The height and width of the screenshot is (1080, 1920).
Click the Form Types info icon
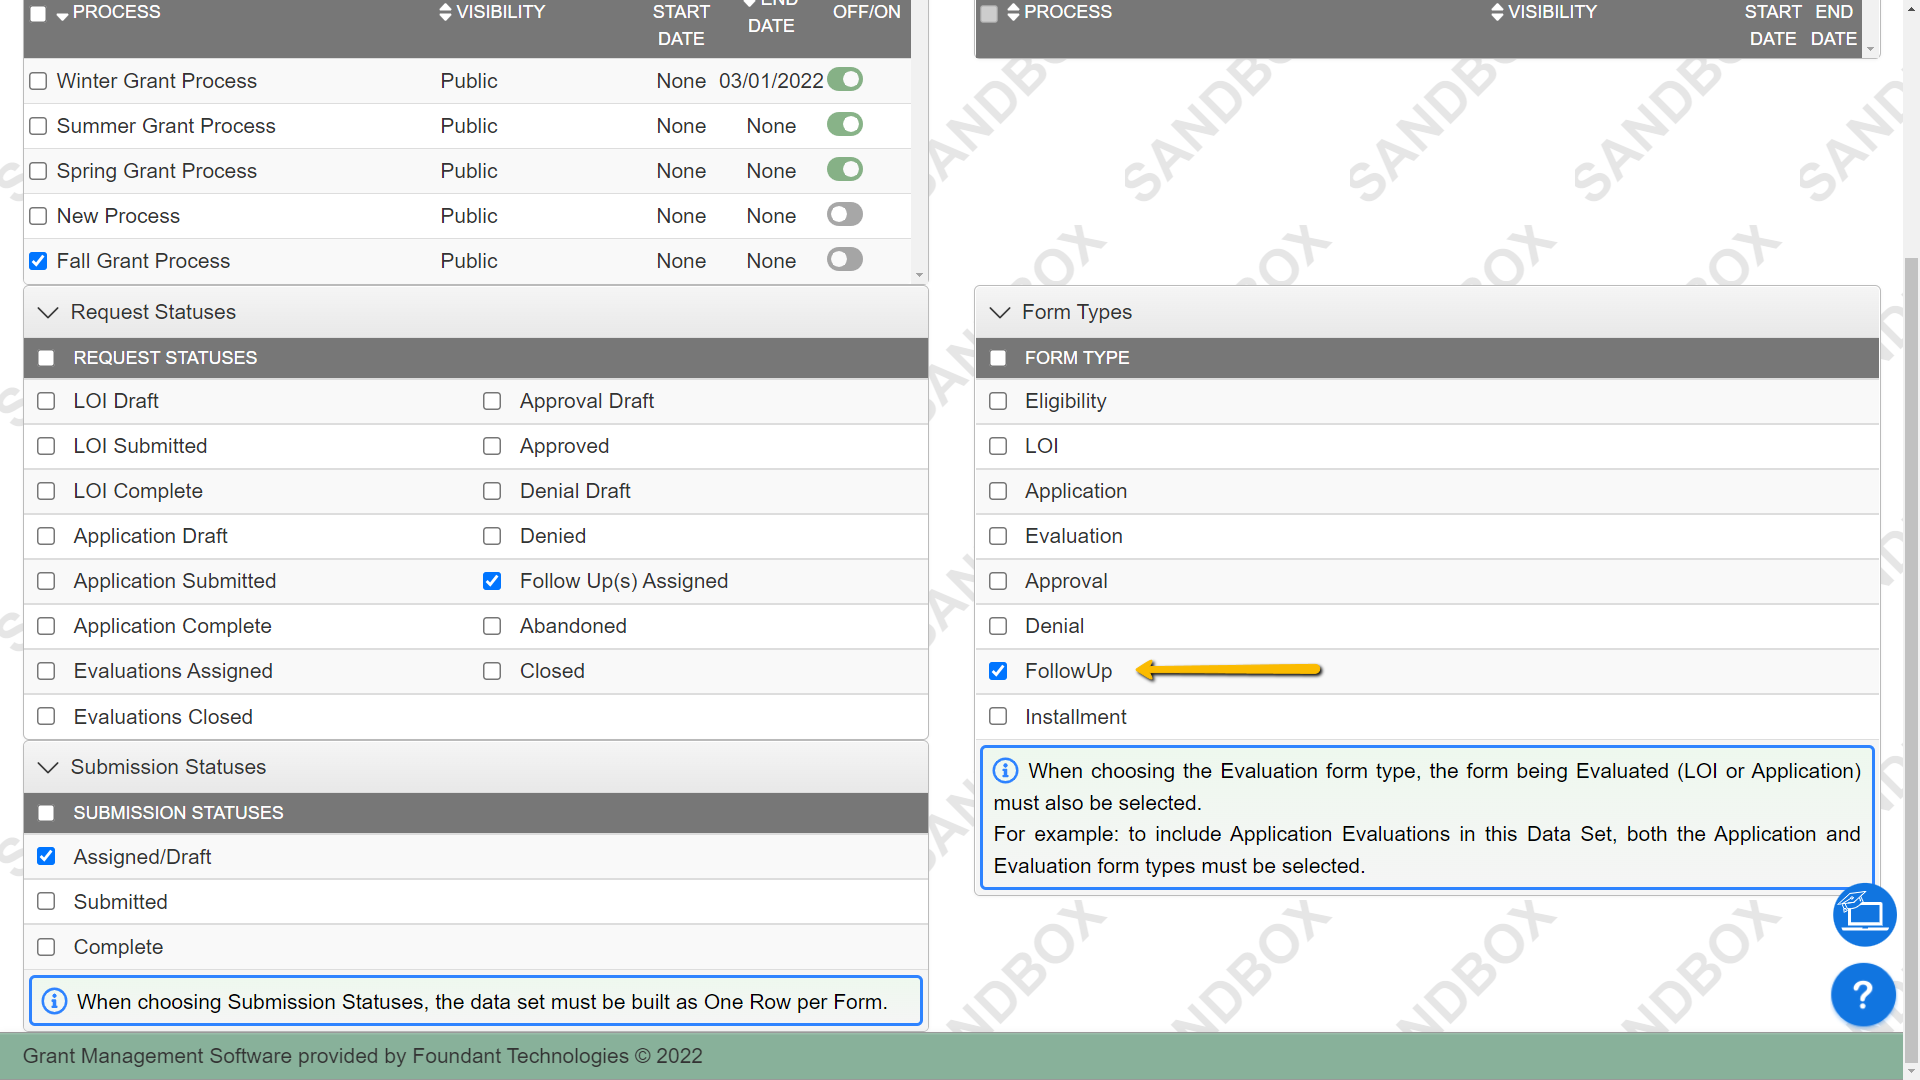[x=1005, y=770]
